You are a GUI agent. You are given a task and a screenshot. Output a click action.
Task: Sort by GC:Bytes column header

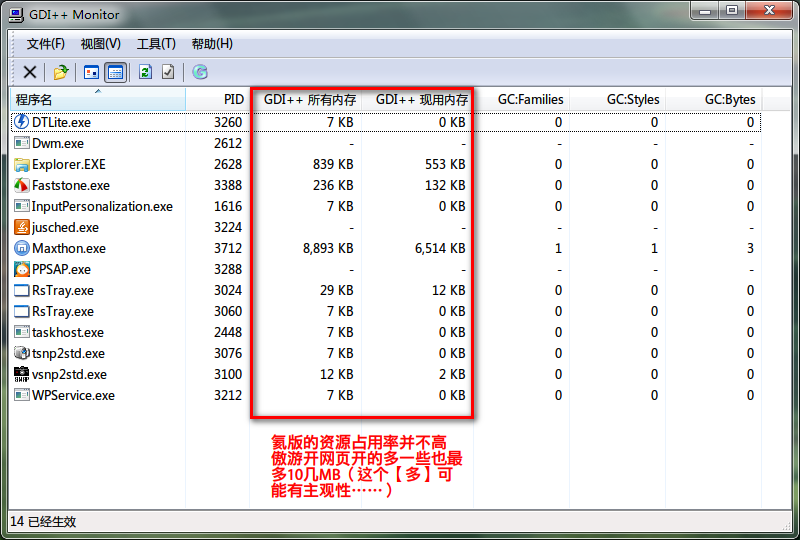[x=713, y=99]
